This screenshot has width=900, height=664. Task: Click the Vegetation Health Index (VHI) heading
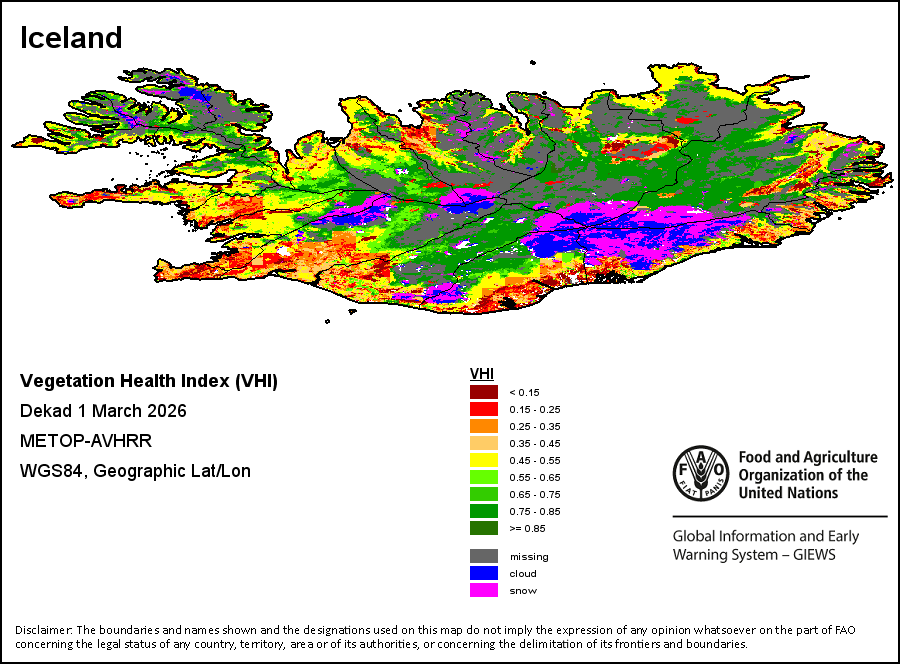tap(149, 381)
